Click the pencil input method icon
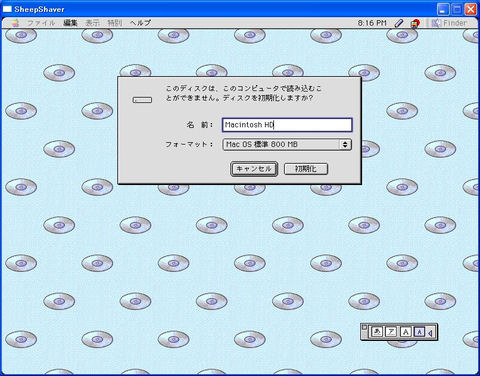Screen dimensions: 480x376 (x=399, y=23)
